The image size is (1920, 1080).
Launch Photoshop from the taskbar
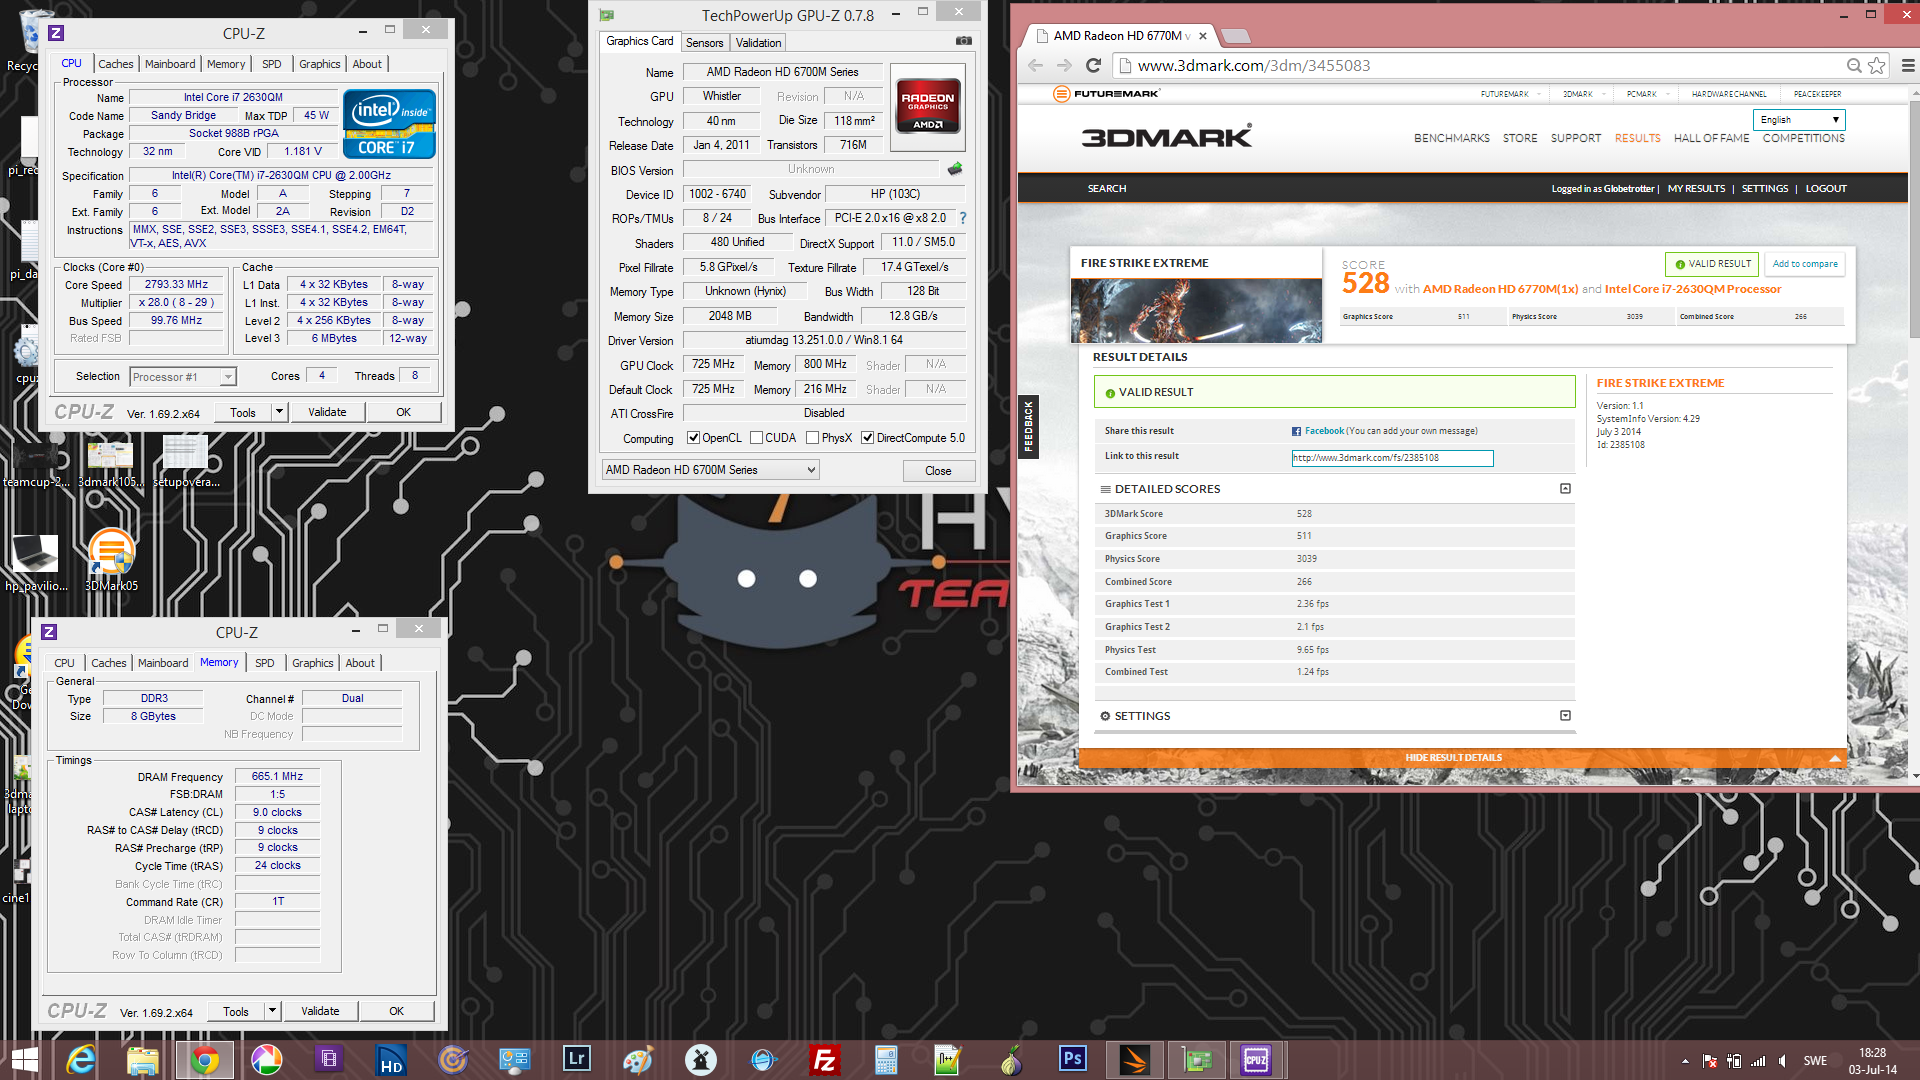pos(1072,1060)
